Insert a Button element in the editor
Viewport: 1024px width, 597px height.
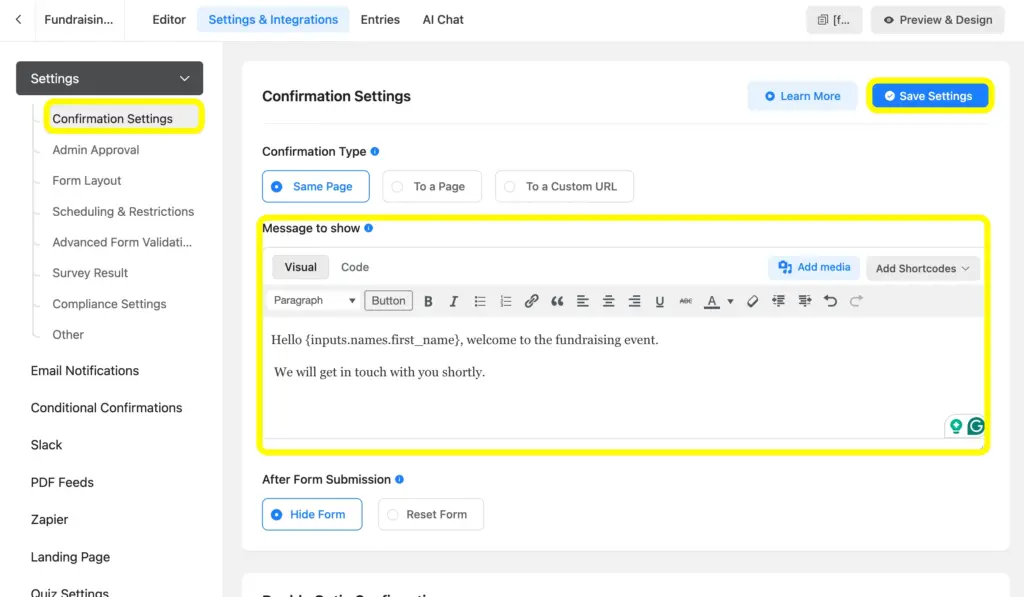click(x=389, y=300)
